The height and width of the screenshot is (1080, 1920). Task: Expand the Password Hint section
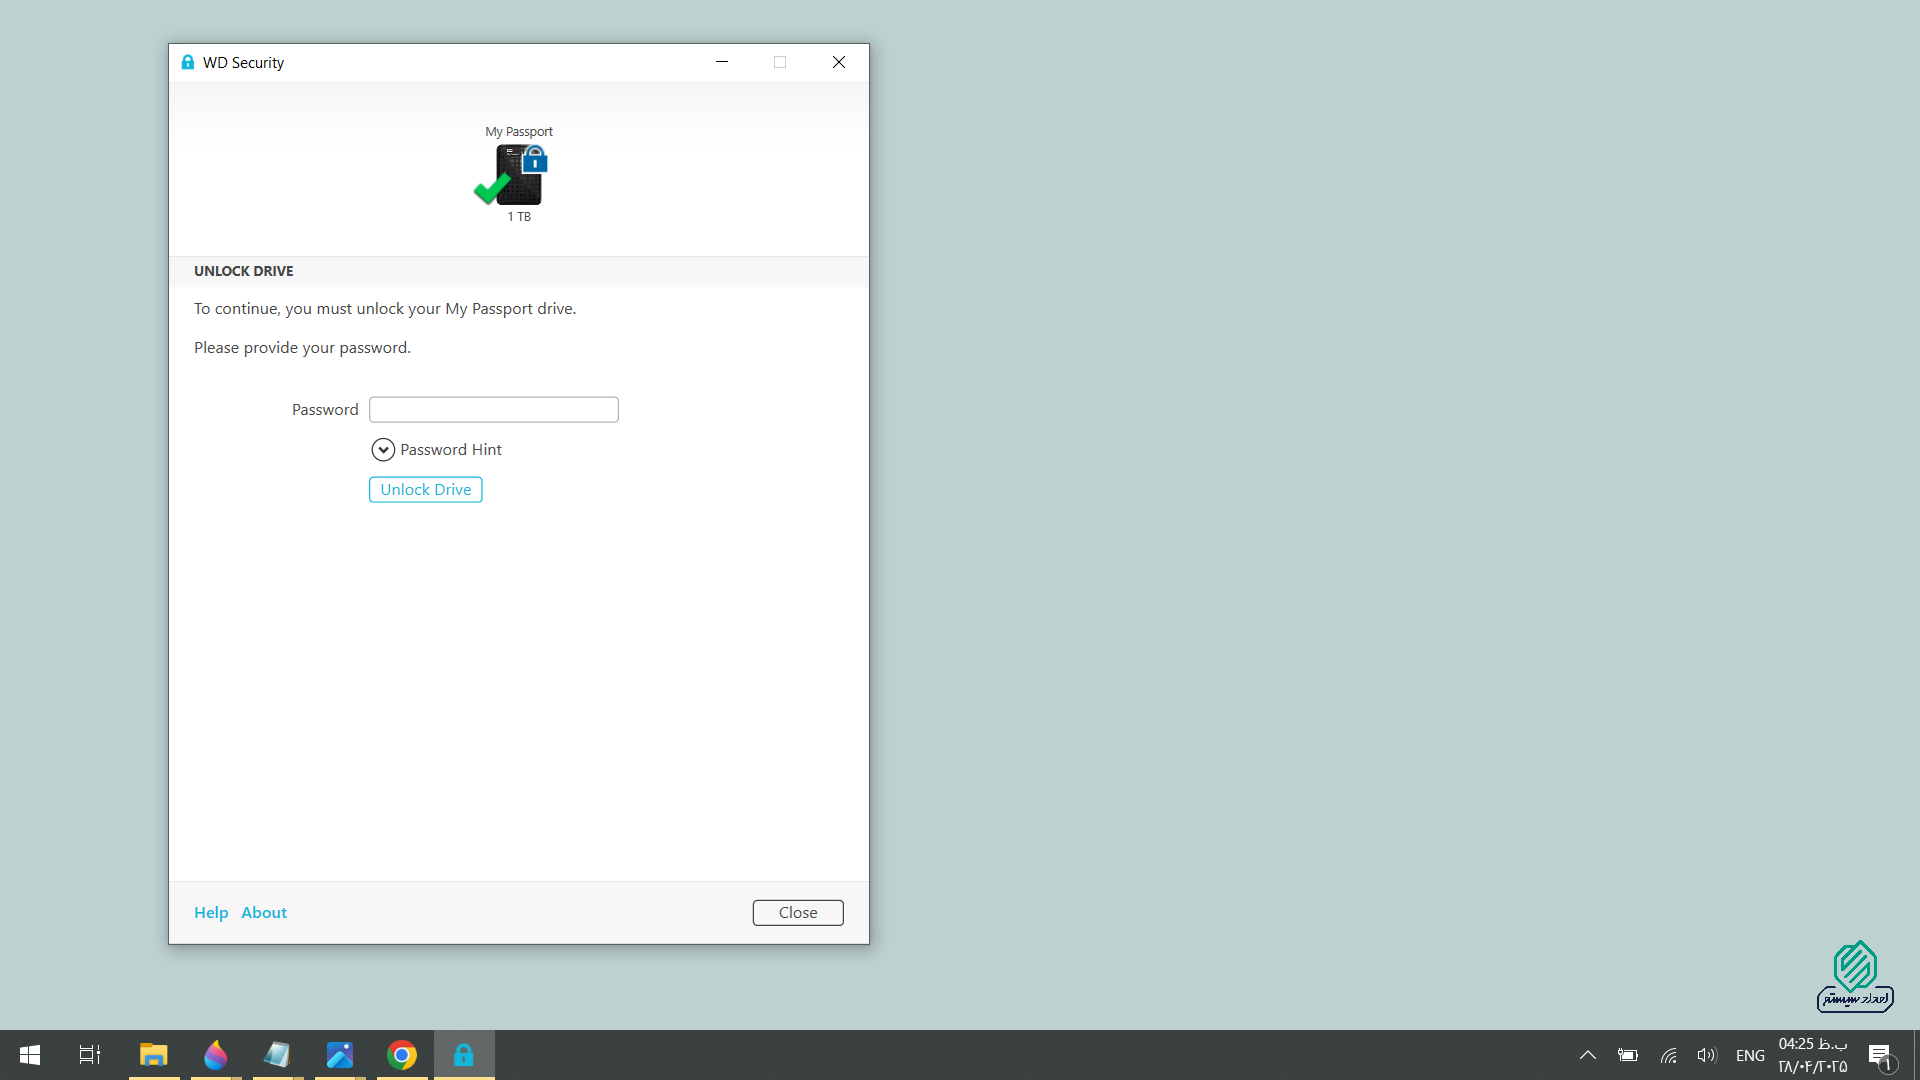coord(383,450)
